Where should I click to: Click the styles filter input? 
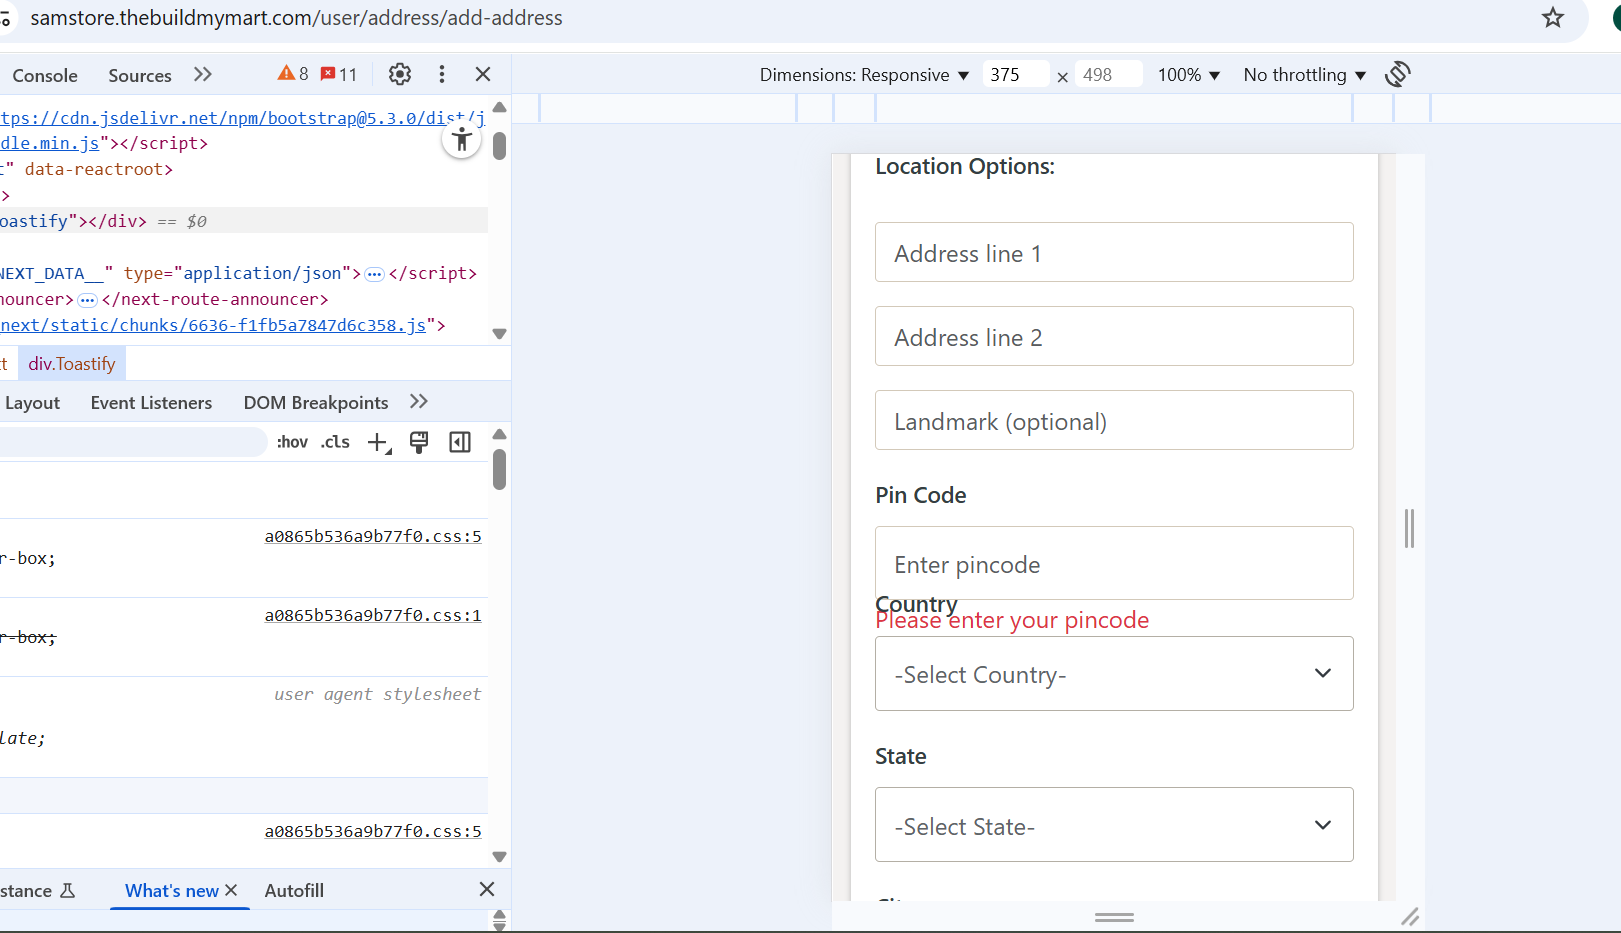132,442
